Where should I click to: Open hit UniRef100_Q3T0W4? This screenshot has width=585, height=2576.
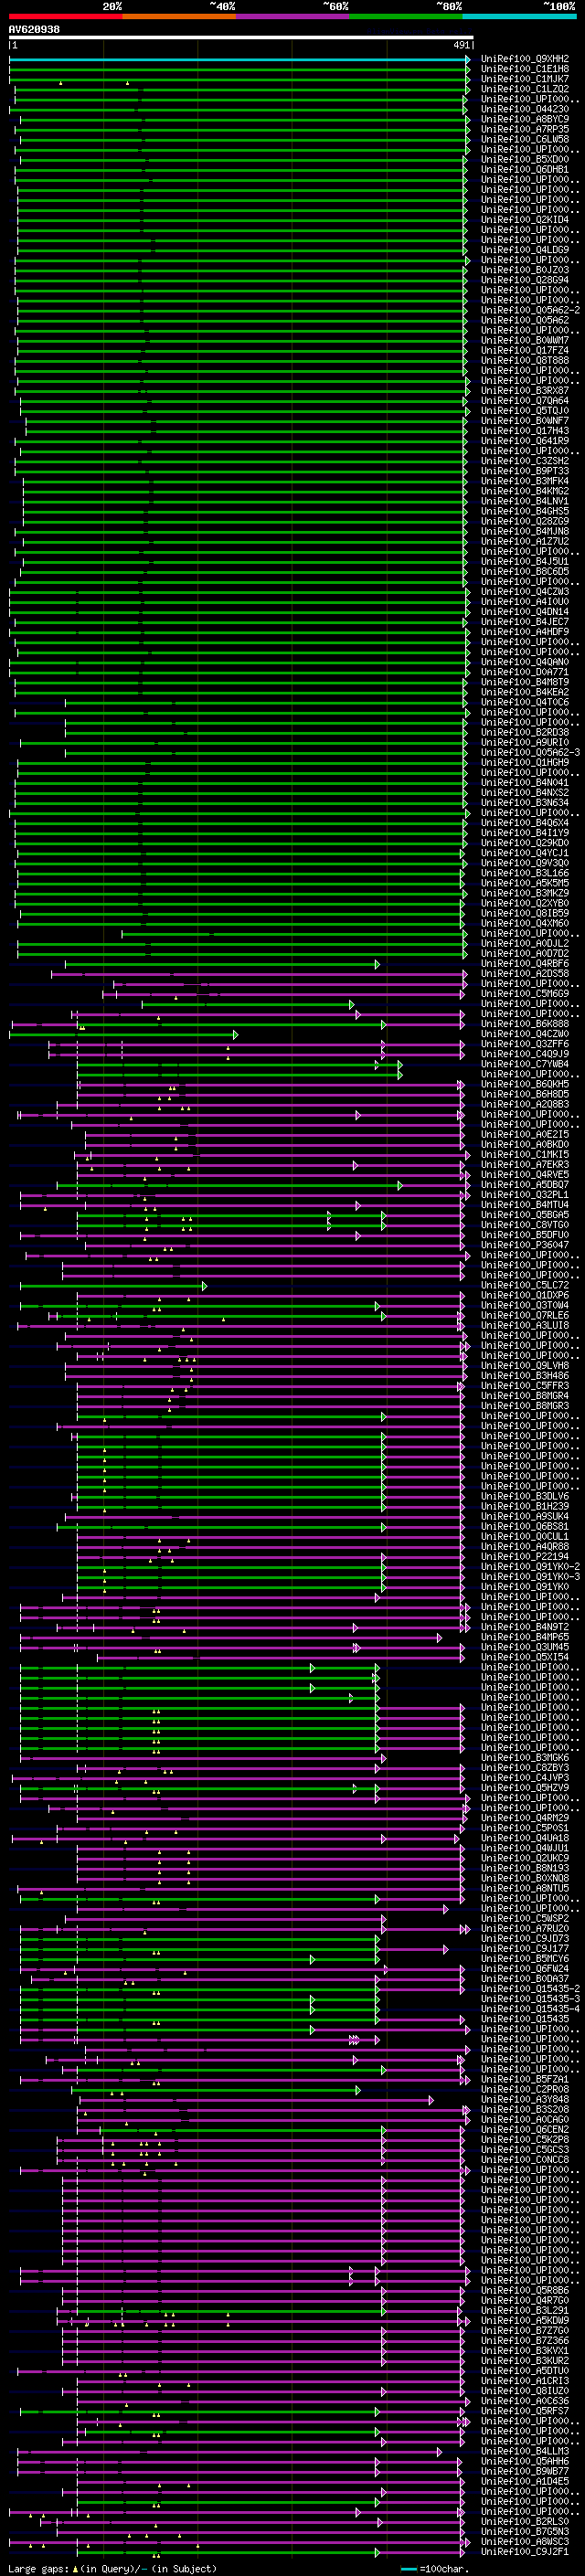point(525,1305)
